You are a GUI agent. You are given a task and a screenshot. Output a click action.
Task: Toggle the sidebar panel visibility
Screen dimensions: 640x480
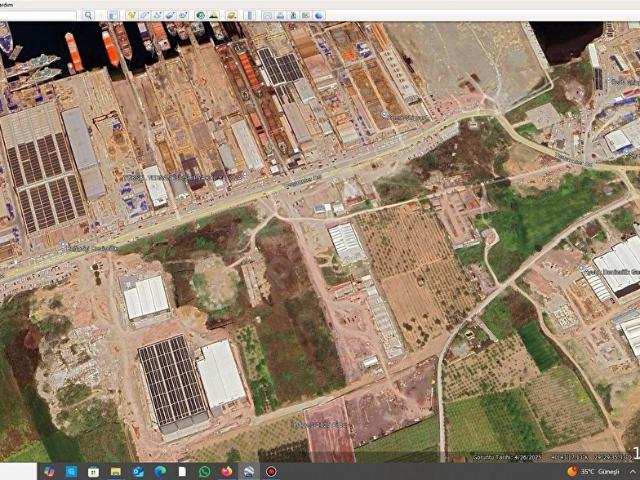click(x=113, y=16)
